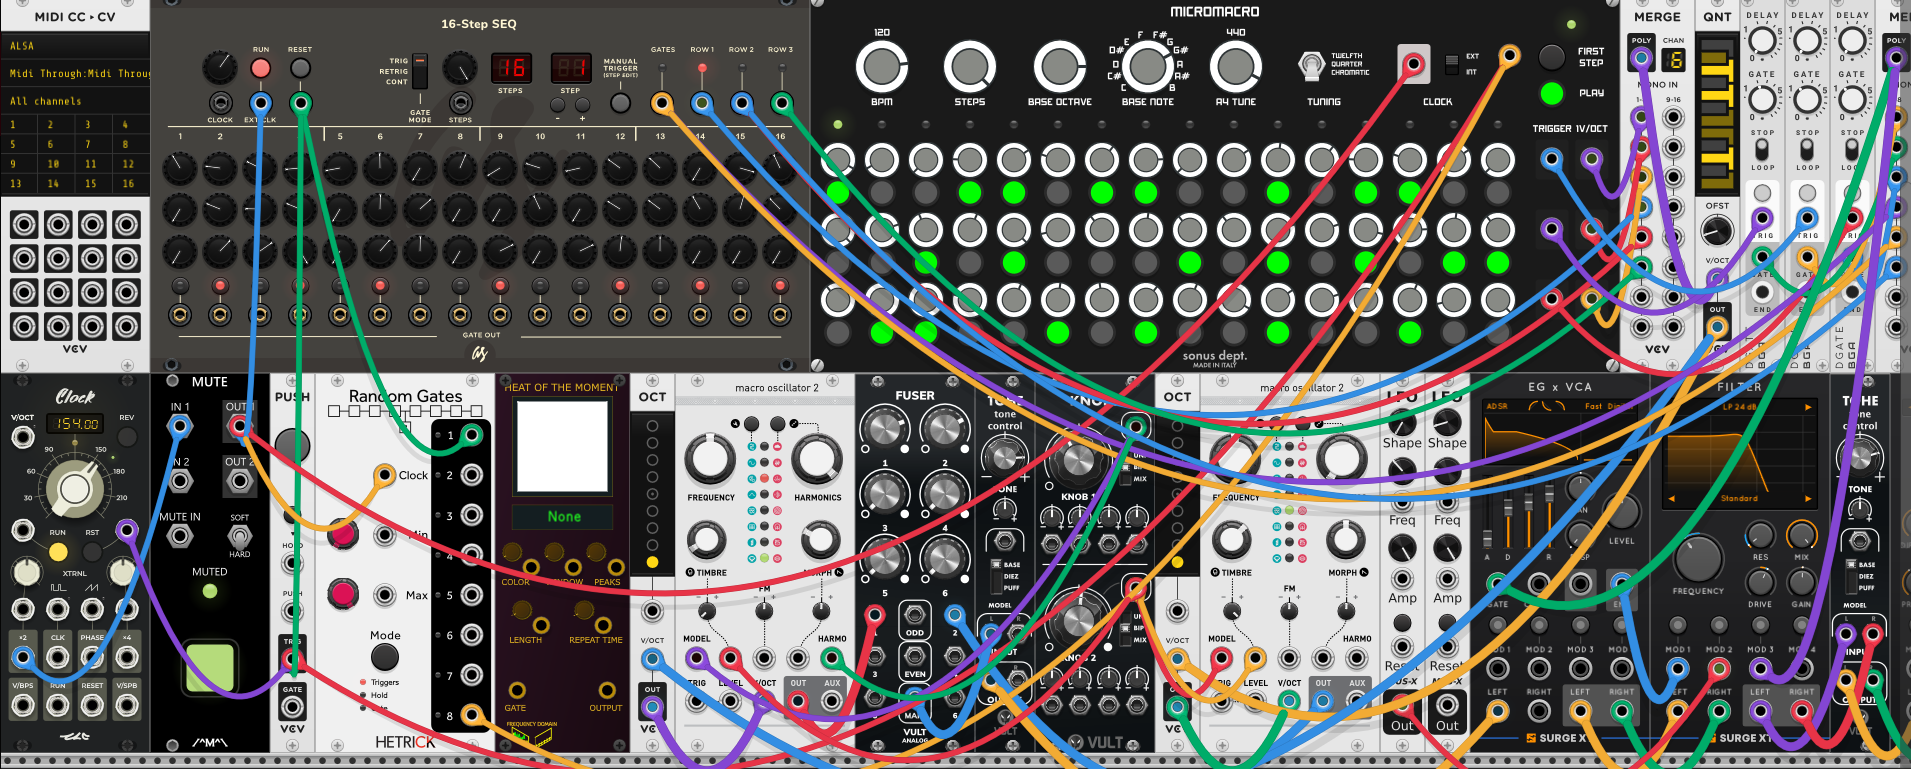The width and height of the screenshot is (1911, 769).
Task: Click the large BPM knob on Clock module
Action: (75, 489)
